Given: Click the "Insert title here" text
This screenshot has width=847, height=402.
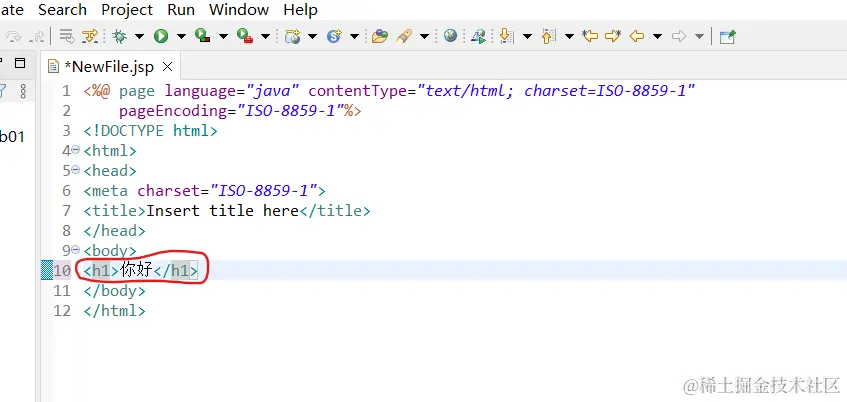Looking at the screenshot, I should click(223, 210).
